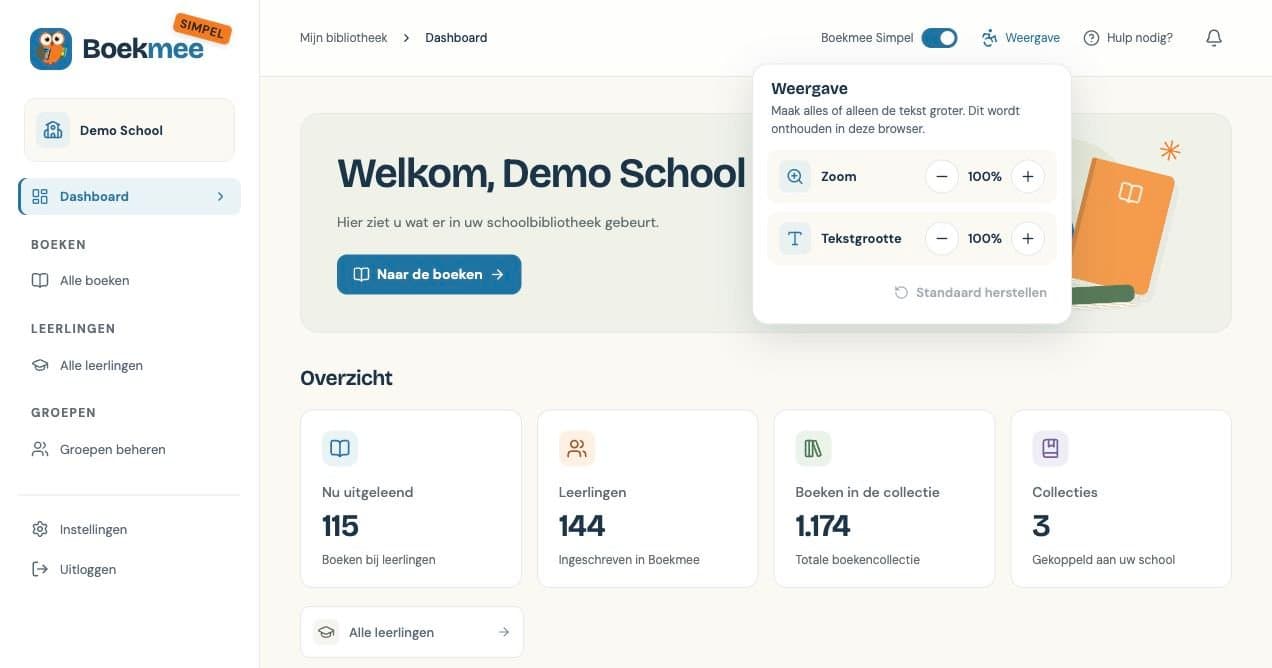The height and width of the screenshot is (668, 1272).
Task: Click the arrow on bottom Alle leerlingen button
Action: (504, 632)
